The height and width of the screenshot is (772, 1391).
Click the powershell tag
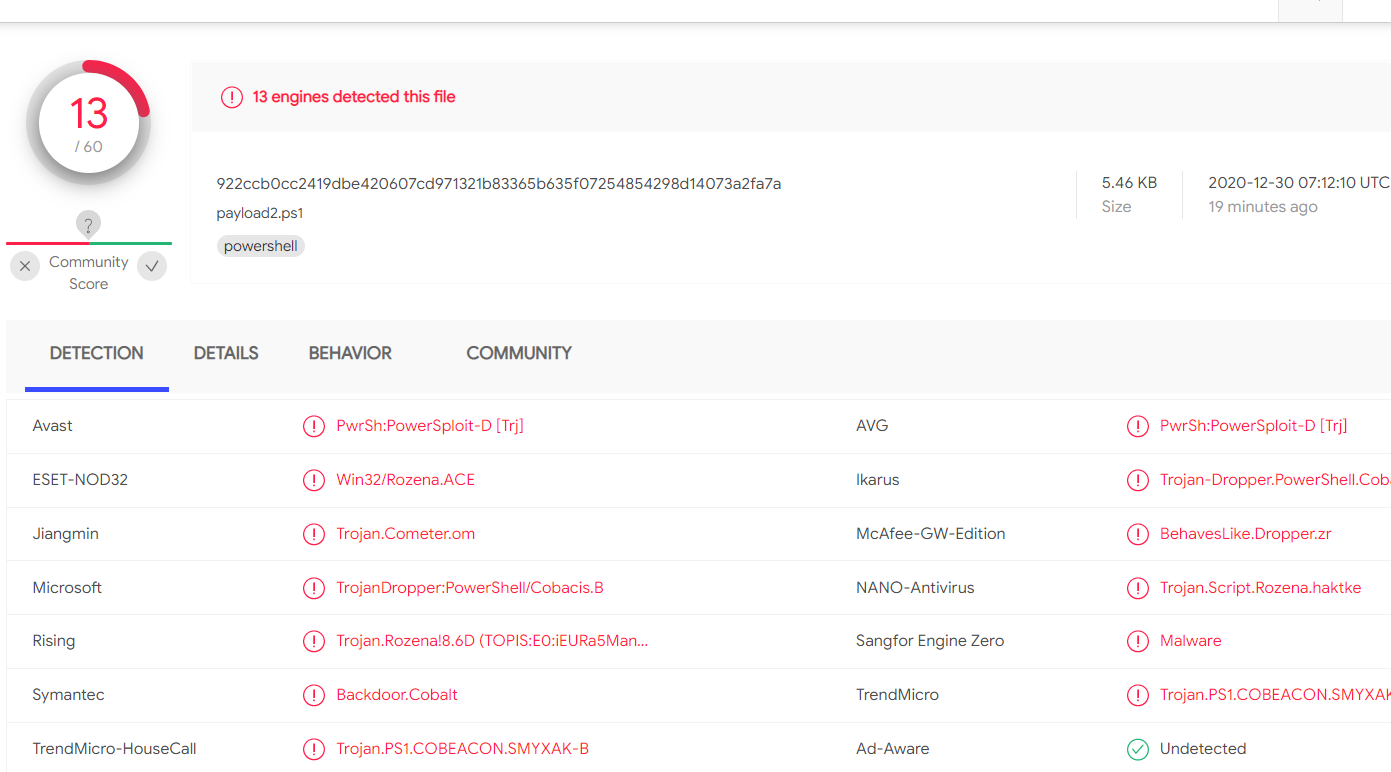261,246
